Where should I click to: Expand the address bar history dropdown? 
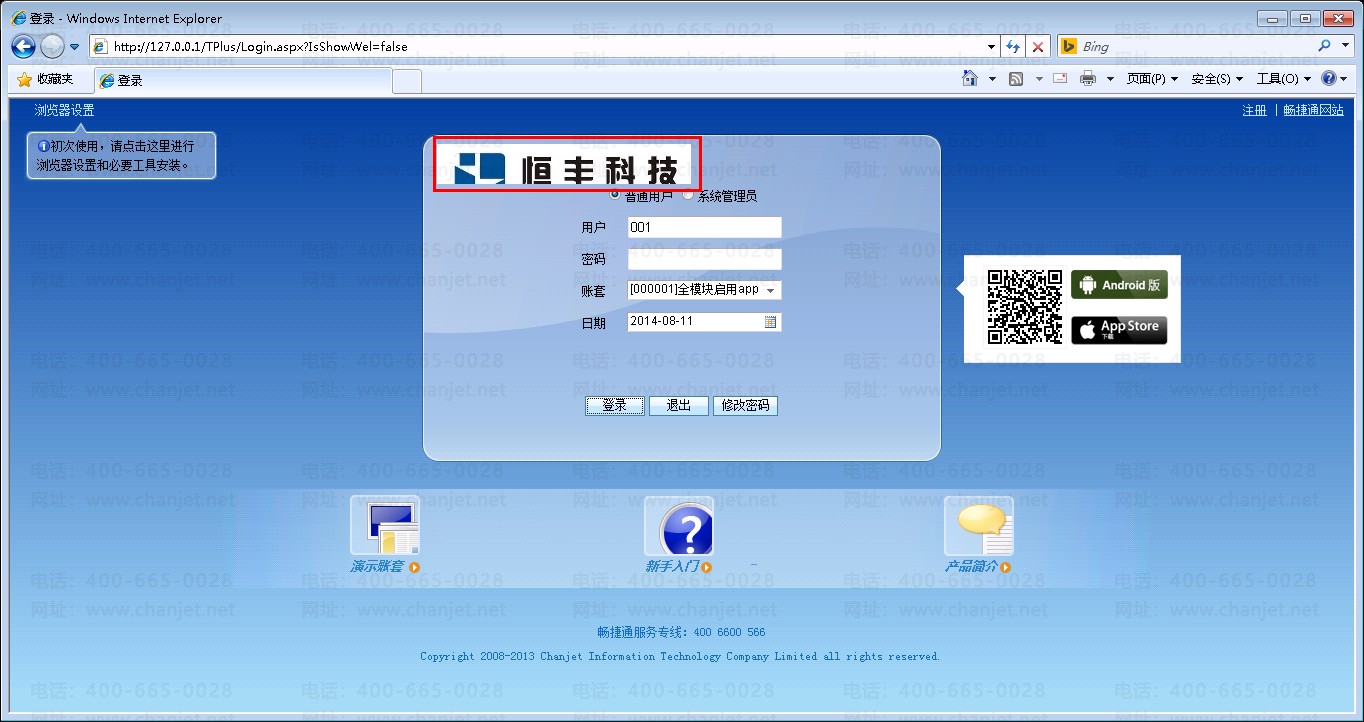click(x=991, y=47)
